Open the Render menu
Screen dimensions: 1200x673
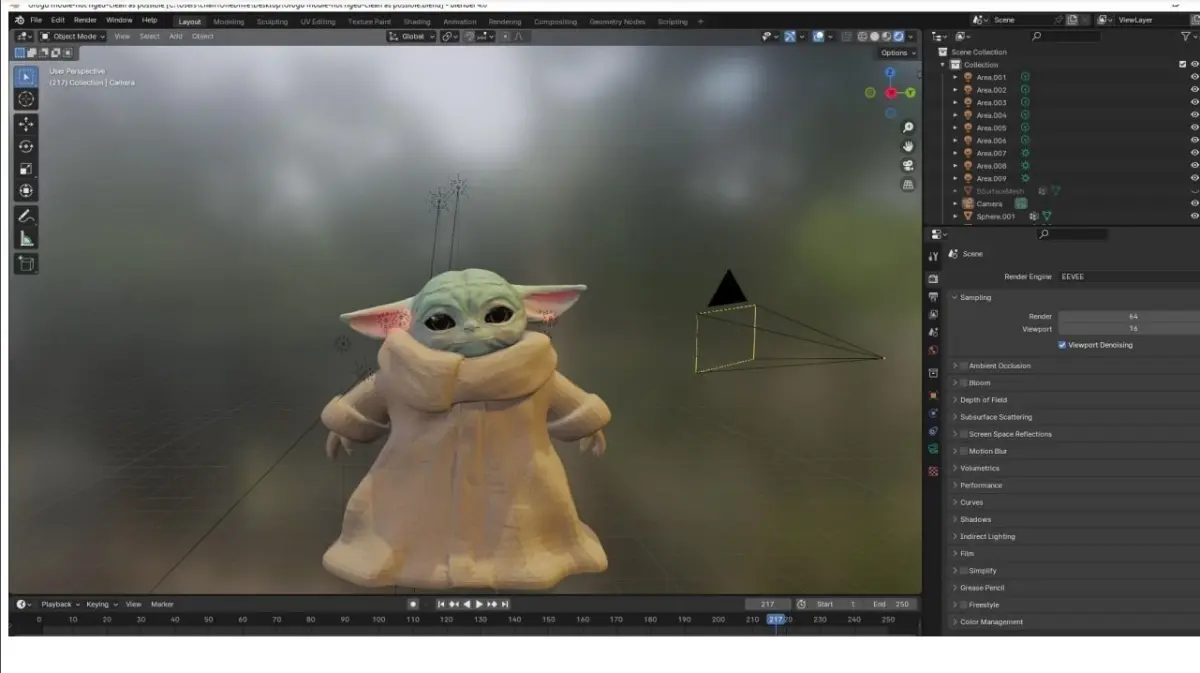pos(85,20)
